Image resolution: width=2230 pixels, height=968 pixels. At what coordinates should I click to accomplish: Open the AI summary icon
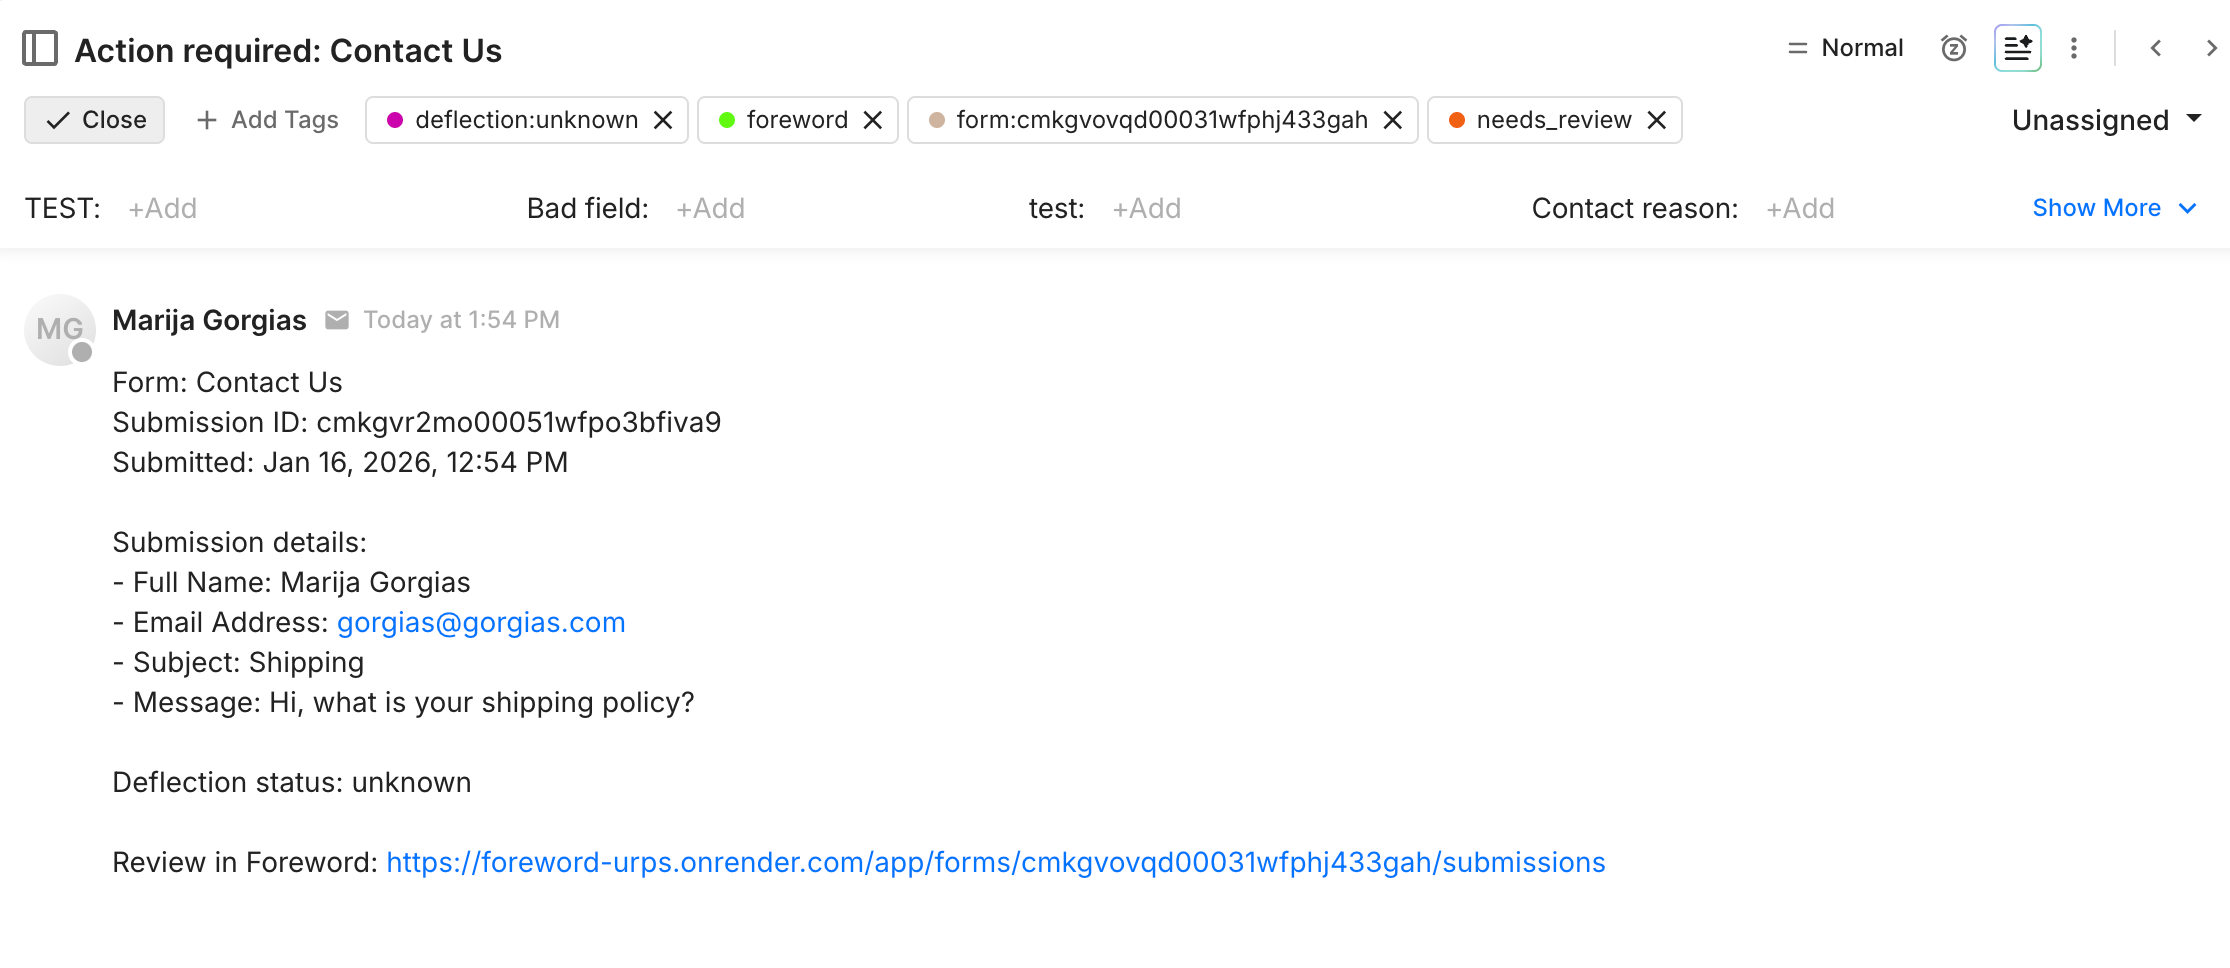coord(2017,48)
